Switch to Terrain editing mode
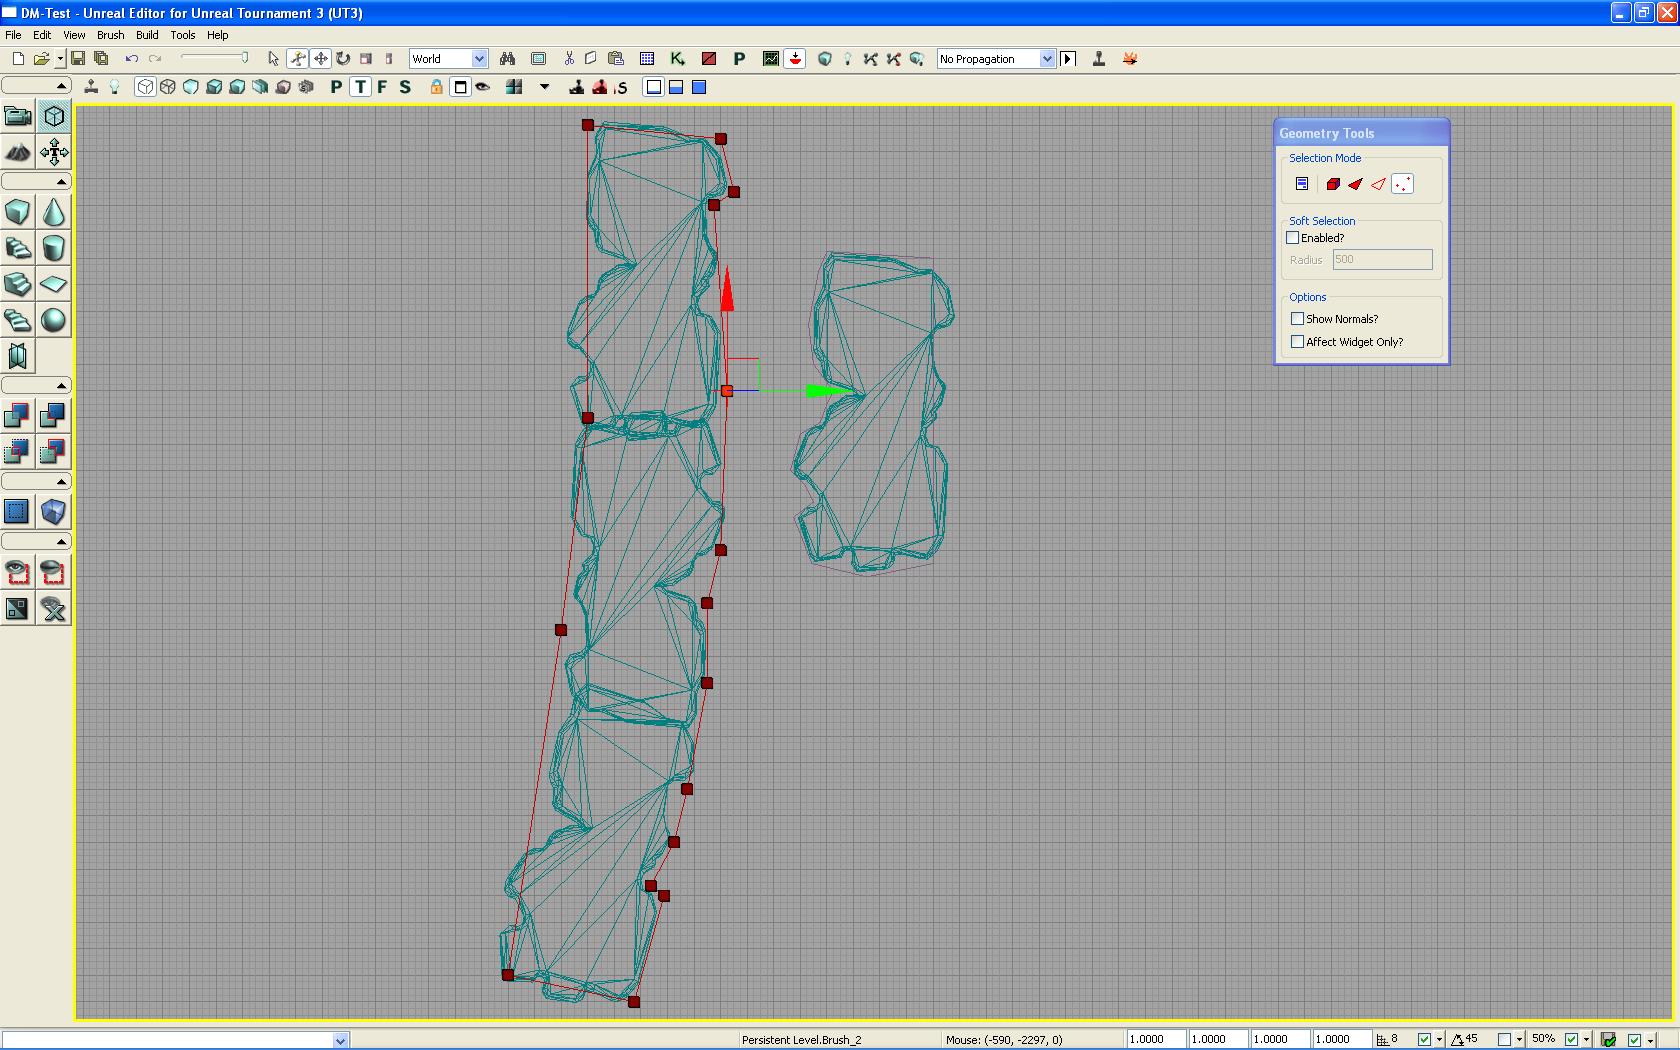The image size is (1680, 1050). pos(18,152)
